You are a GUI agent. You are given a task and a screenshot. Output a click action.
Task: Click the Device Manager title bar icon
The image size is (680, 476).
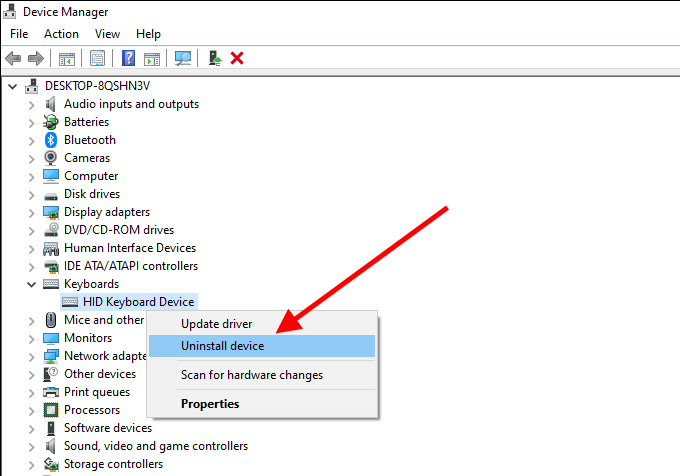(9, 12)
